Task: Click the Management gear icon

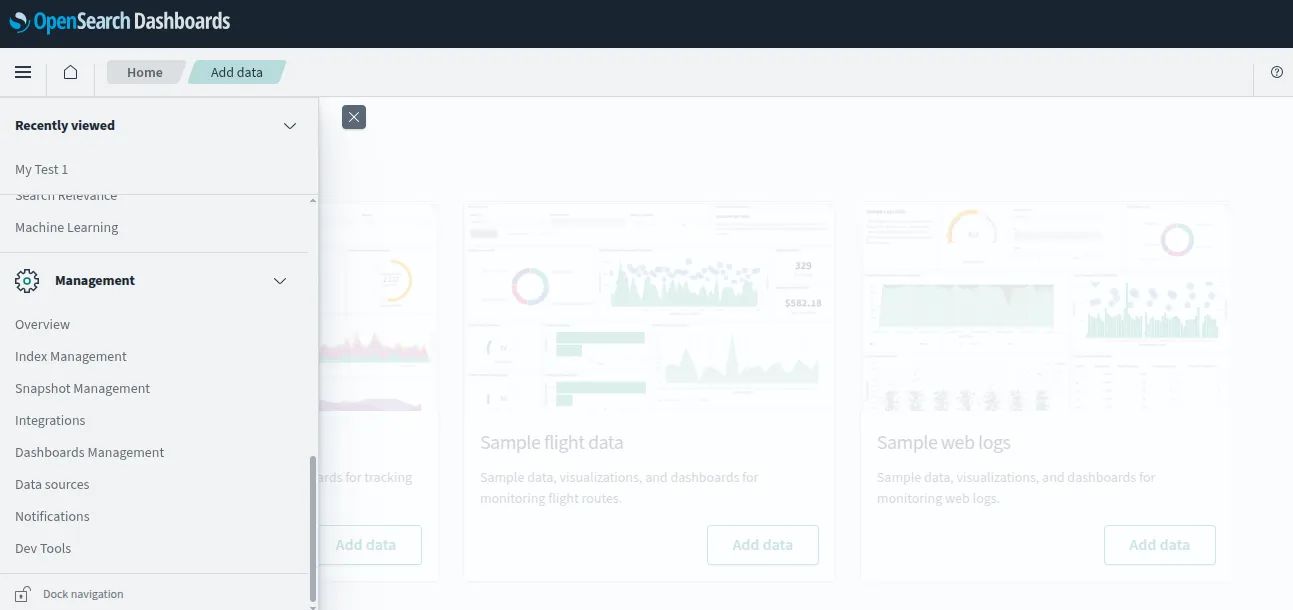Action: 27,281
